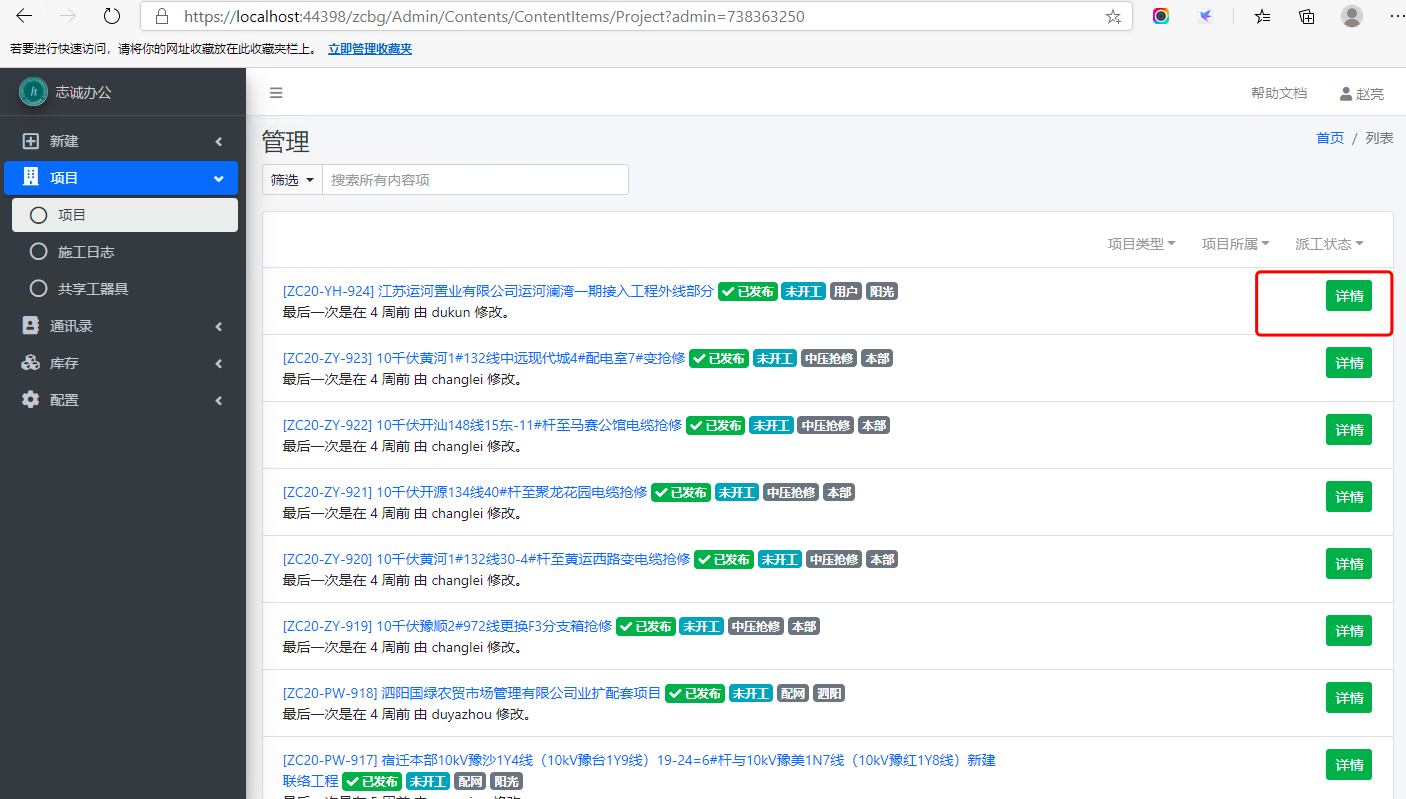Click the 库存 inventory icon
The height and width of the screenshot is (799, 1406).
point(29,362)
